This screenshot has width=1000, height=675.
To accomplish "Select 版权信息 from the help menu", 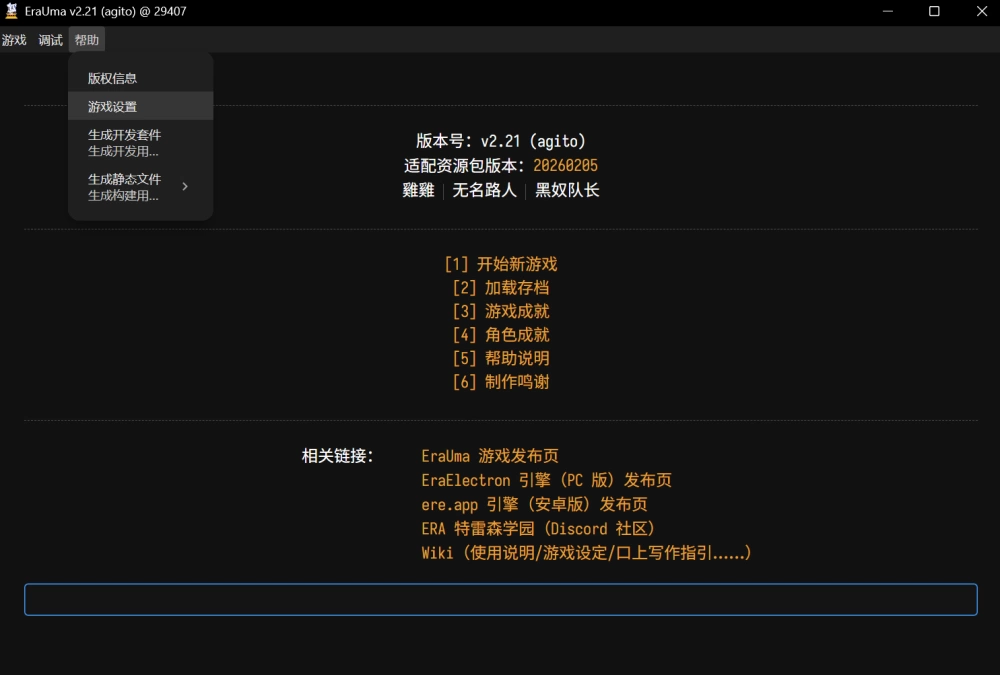I will coord(140,78).
